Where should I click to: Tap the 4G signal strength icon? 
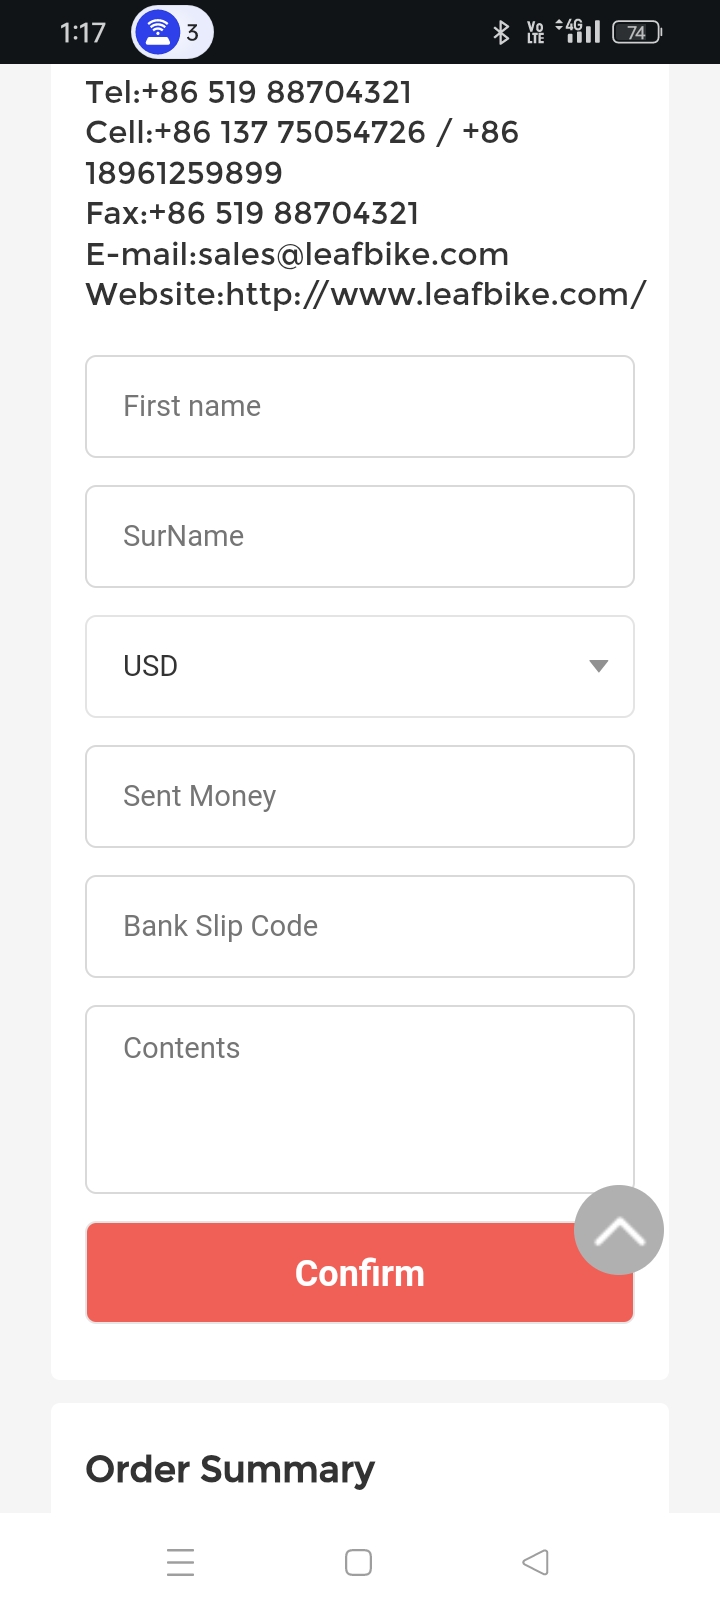[x=578, y=32]
